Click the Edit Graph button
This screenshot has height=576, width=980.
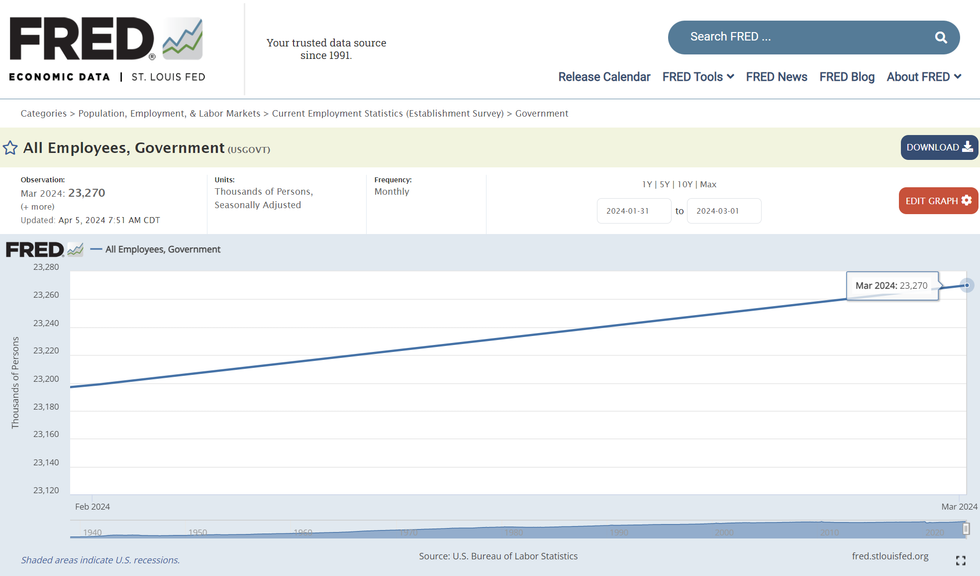[x=938, y=201]
